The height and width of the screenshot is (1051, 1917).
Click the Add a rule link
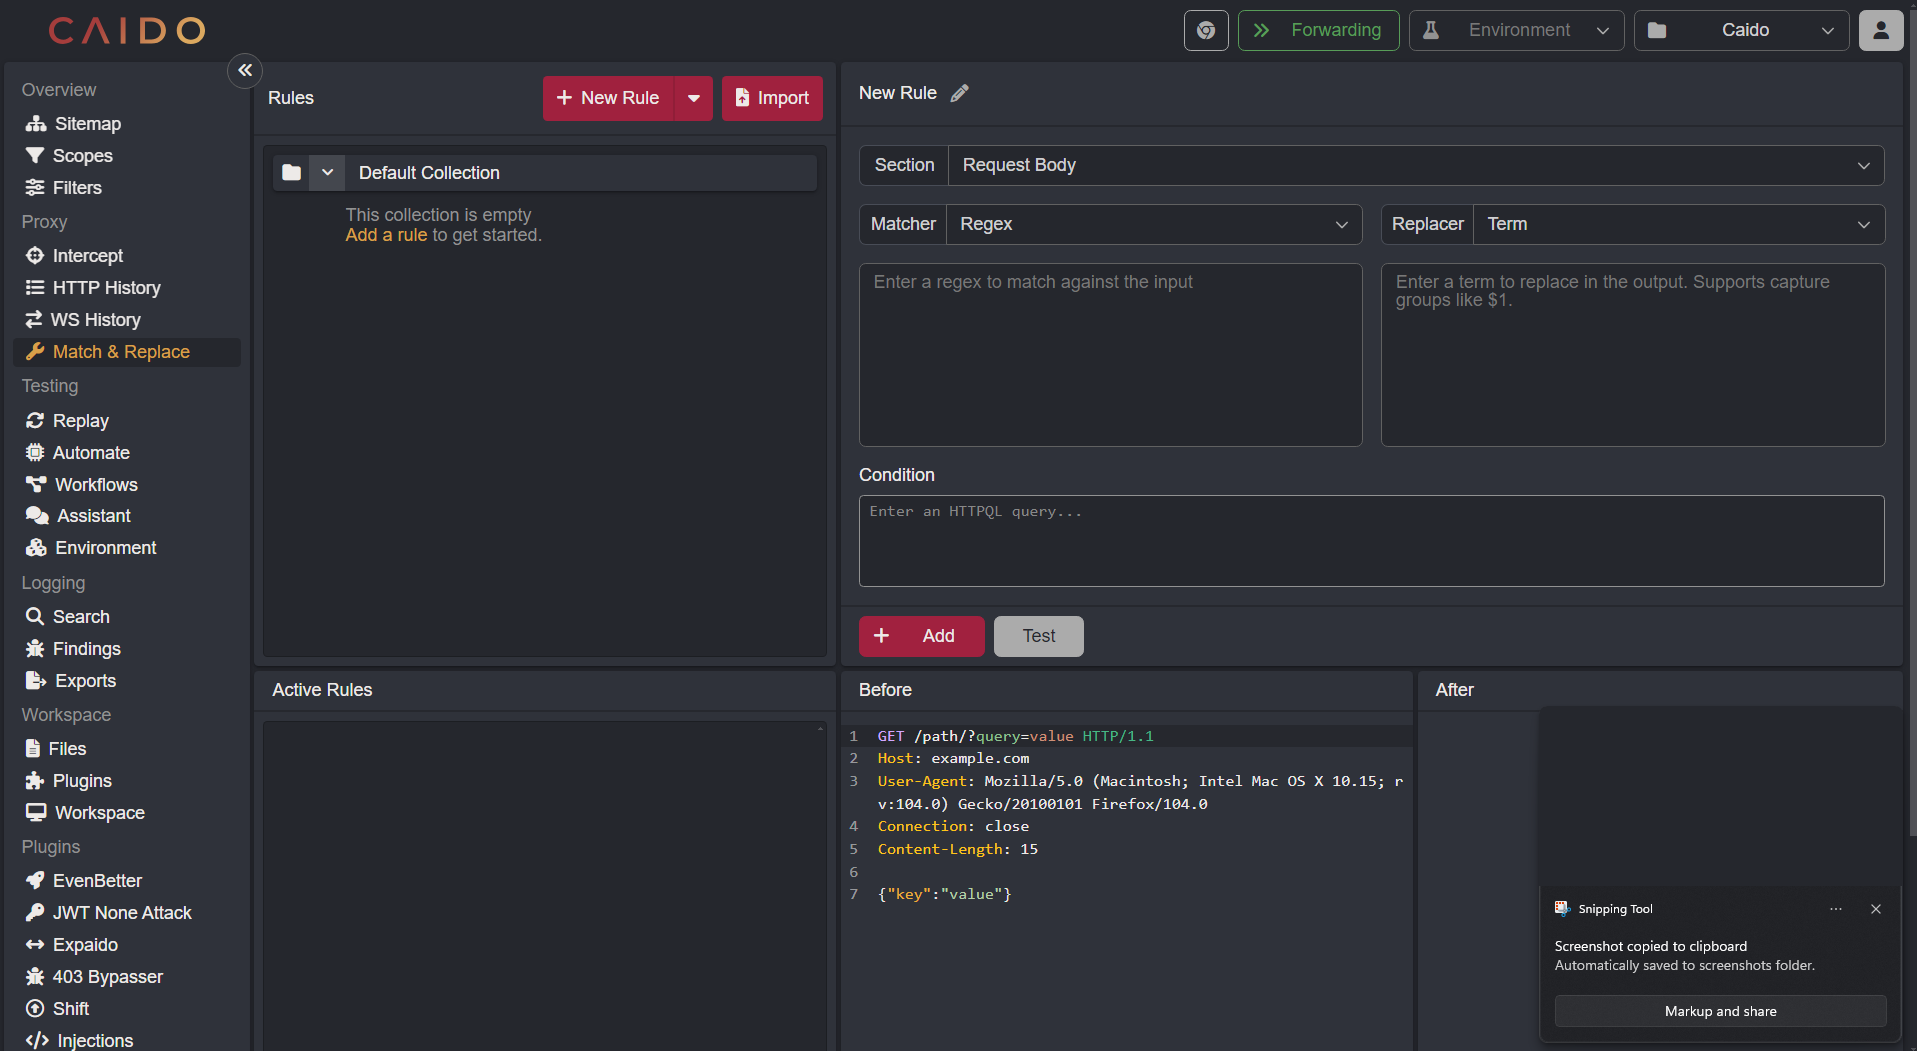pos(386,235)
